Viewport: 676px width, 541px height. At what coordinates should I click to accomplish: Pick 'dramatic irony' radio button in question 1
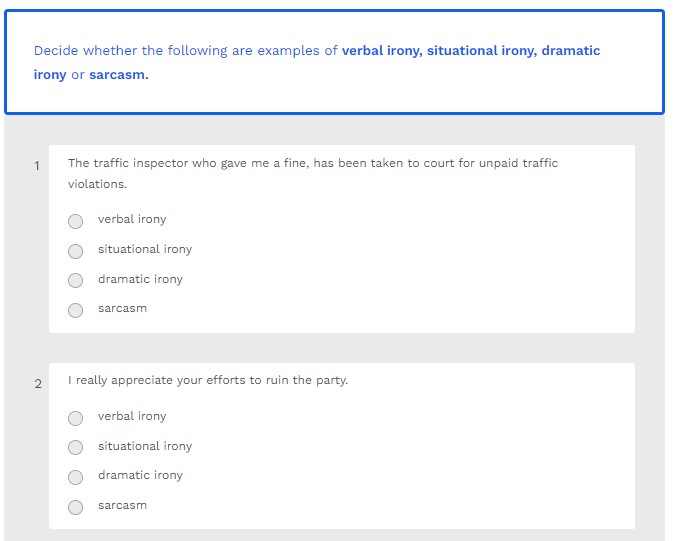75,281
